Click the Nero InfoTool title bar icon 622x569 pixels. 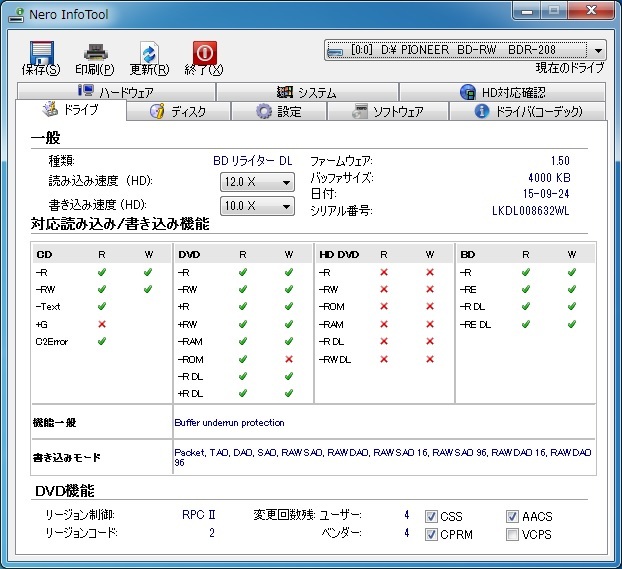pos(15,13)
